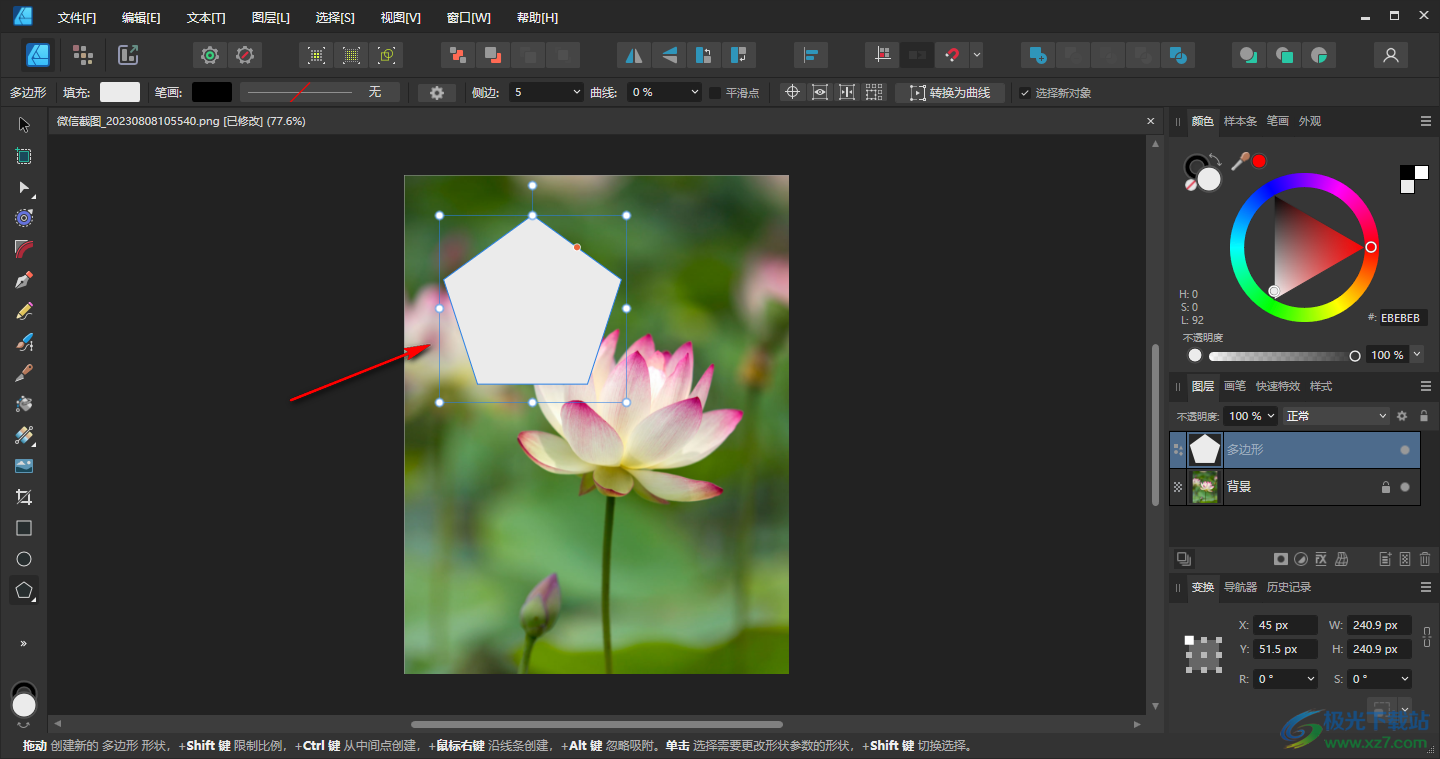Viewport: 1440px width, 759px height.
Task: Add a mask layer icon
Action: (1280, 559)
